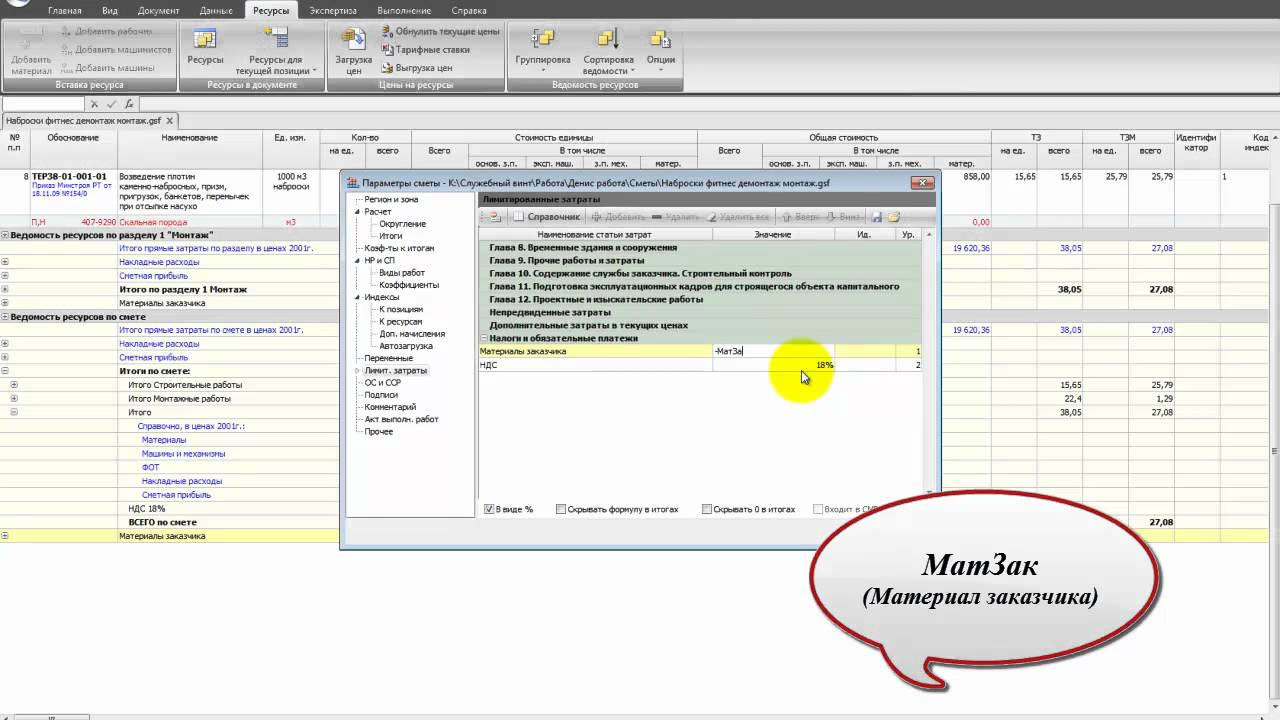
Task: Click Добавить машины
Action: point(107,67)
